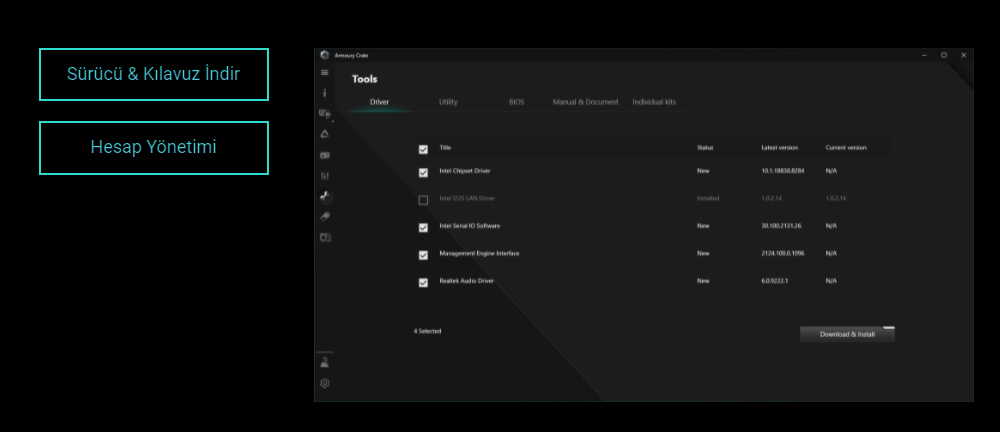Deselect the Realtek Audio Driver checkbox
Image resolution: width=1000 pixels, height=432 pixels.
click(423, 283)
